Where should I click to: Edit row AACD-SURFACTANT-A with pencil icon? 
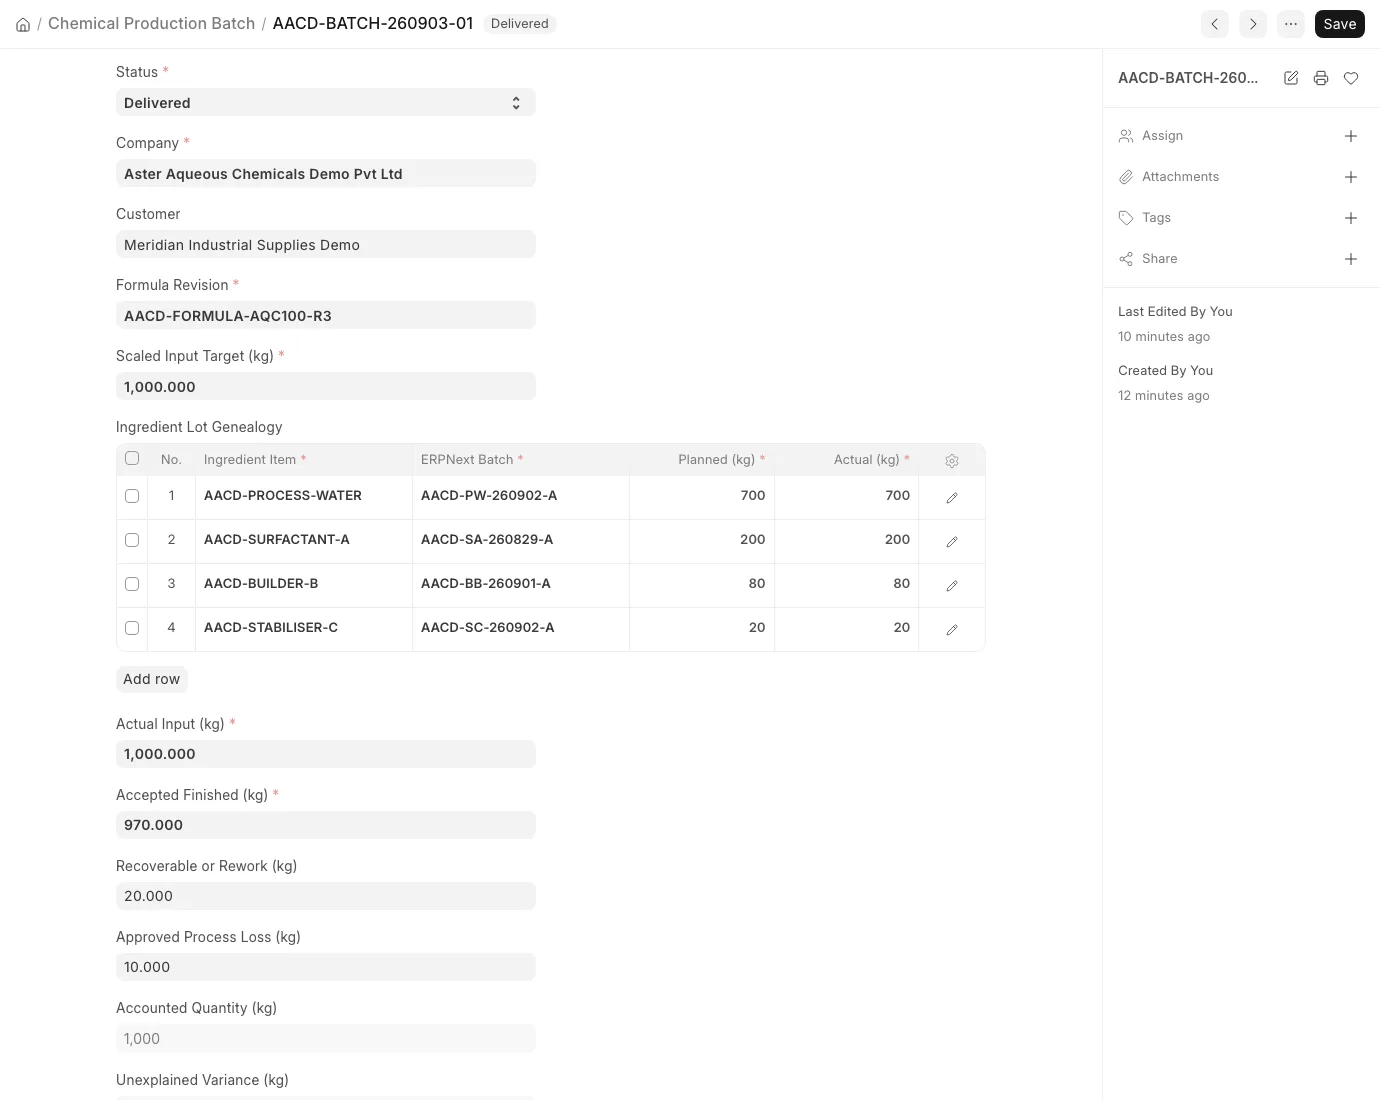(x=952, y=541)
